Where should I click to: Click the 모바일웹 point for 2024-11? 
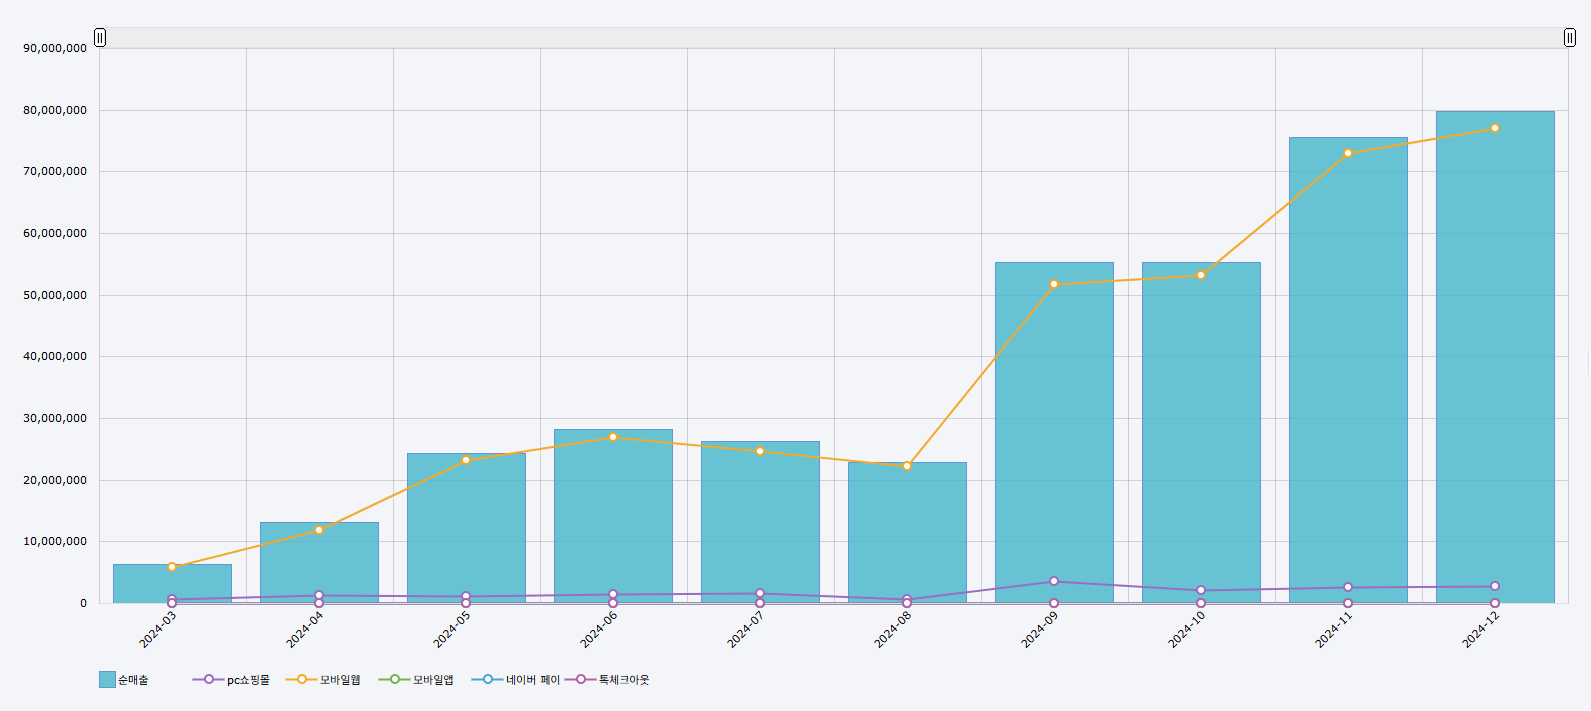(1348, 153)
